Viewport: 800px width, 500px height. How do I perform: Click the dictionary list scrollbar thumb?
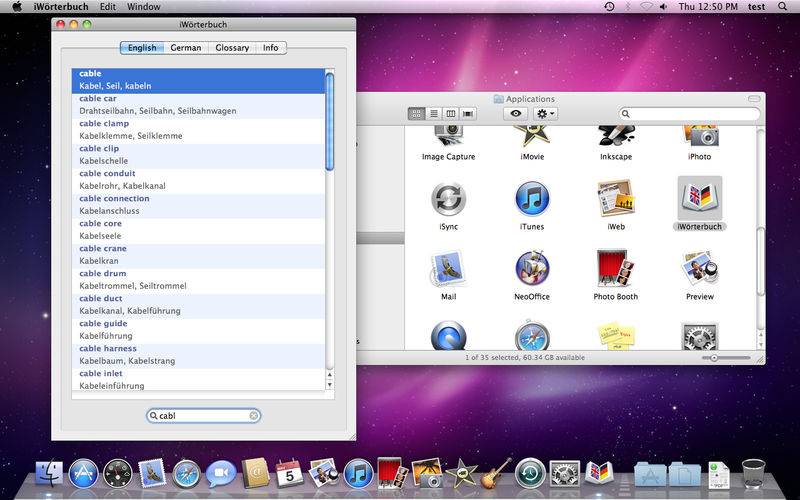[x=330, y=121]
